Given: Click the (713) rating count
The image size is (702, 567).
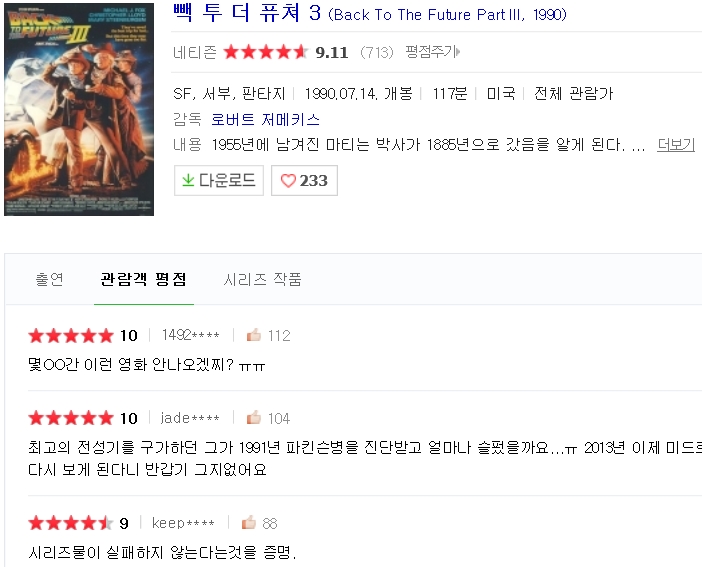Looking at the screenshot, I should click(376, 52).
